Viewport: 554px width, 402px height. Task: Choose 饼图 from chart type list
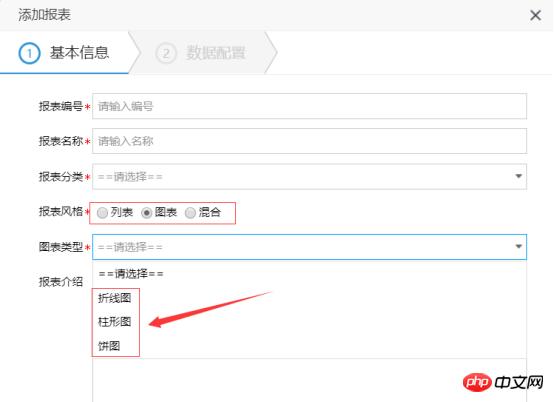(309, 345)
